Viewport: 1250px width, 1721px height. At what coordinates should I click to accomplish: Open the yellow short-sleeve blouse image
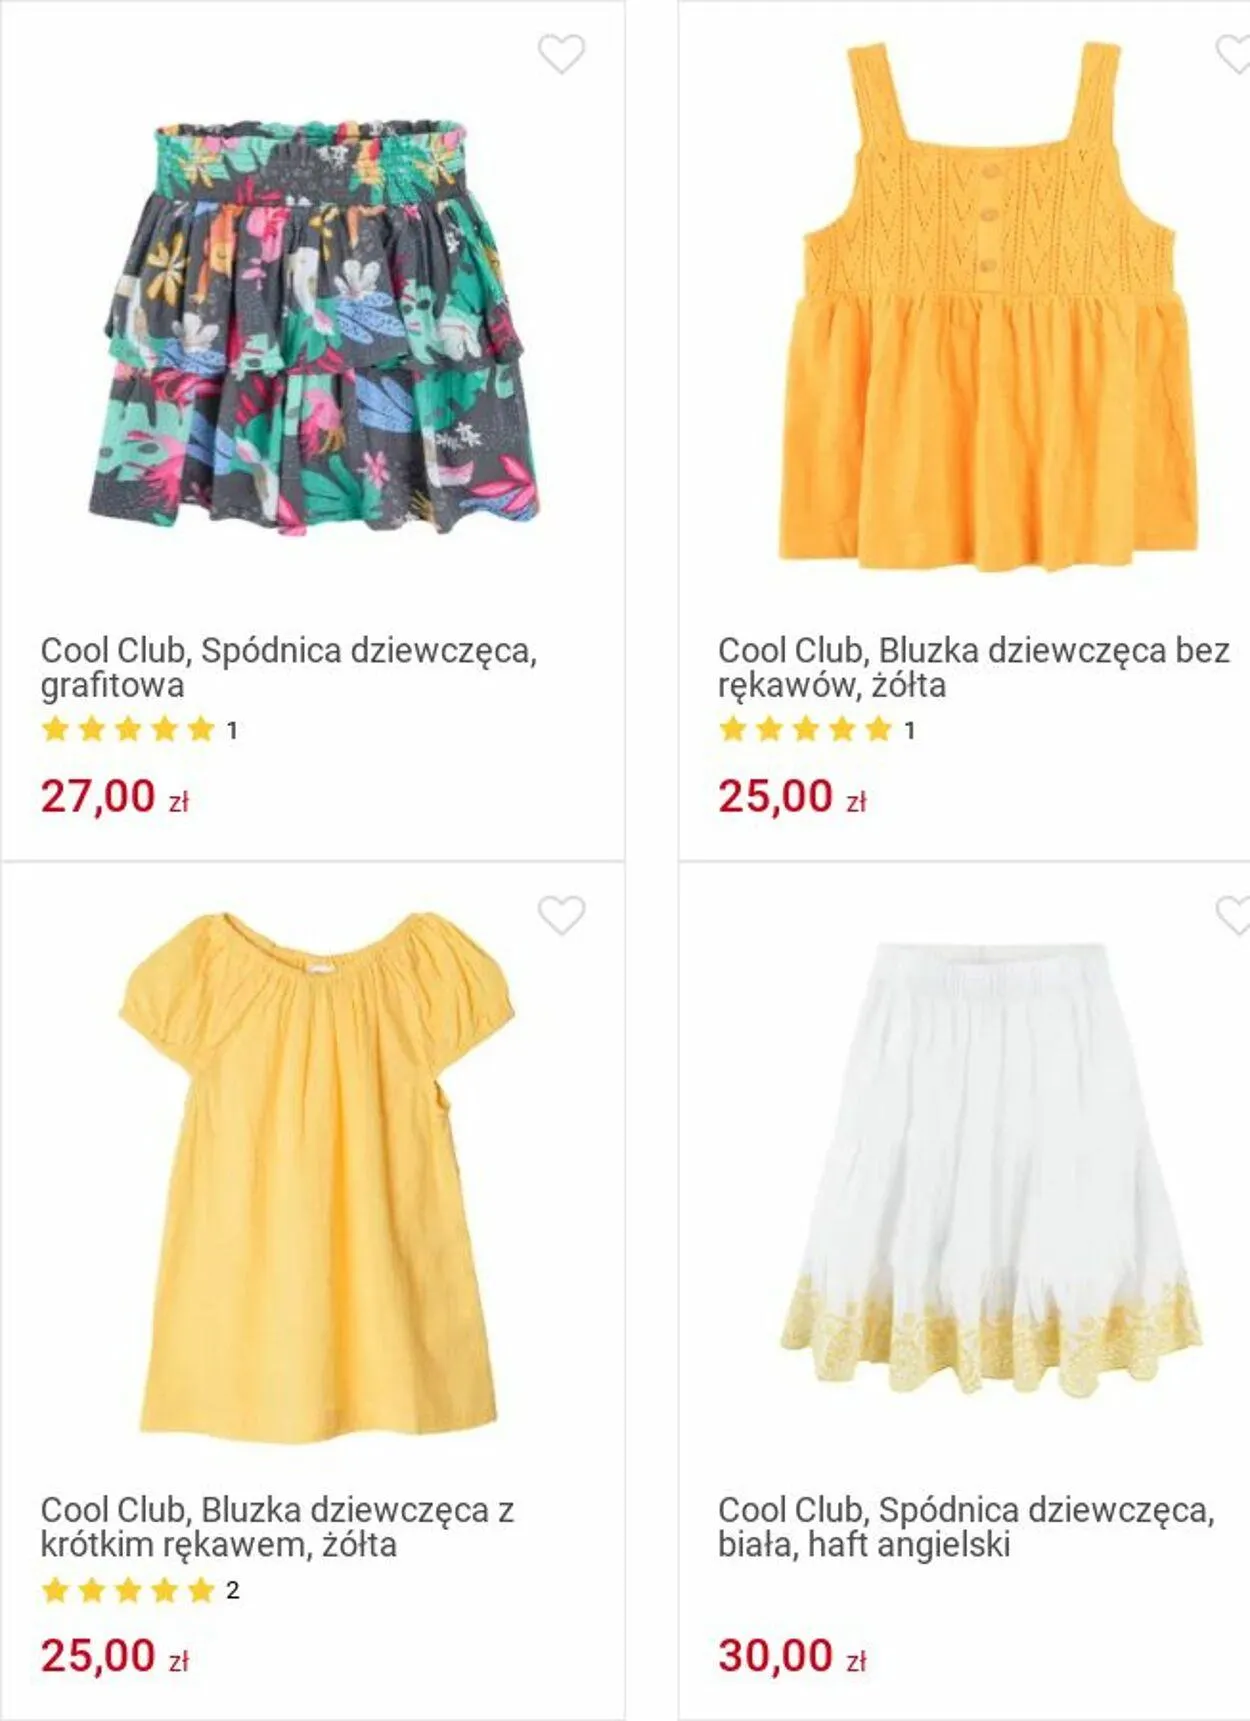tap(315, 1175)
